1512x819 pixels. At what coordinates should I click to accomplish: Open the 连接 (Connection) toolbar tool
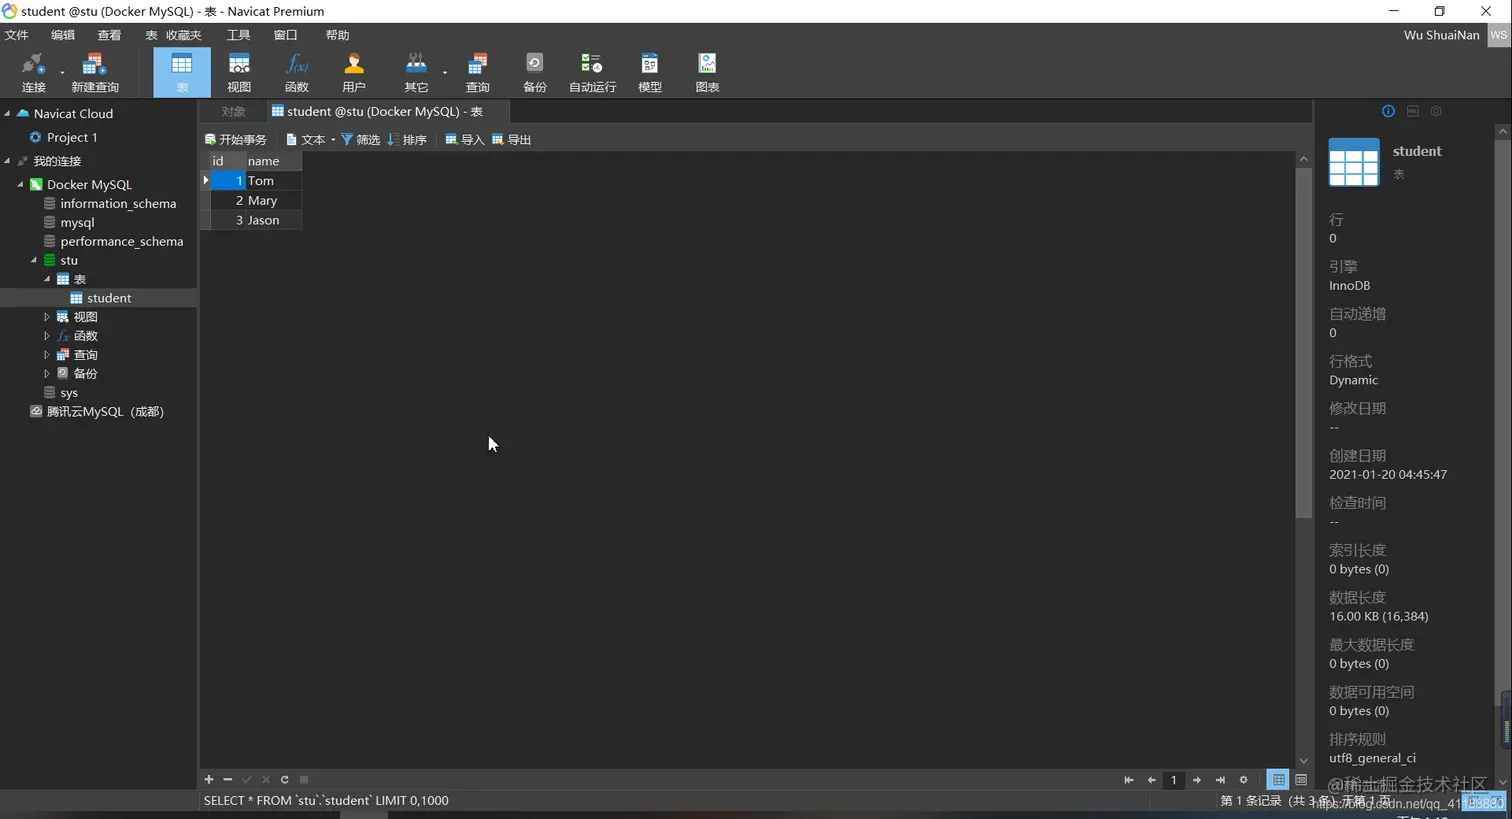[x=33, y=72]
